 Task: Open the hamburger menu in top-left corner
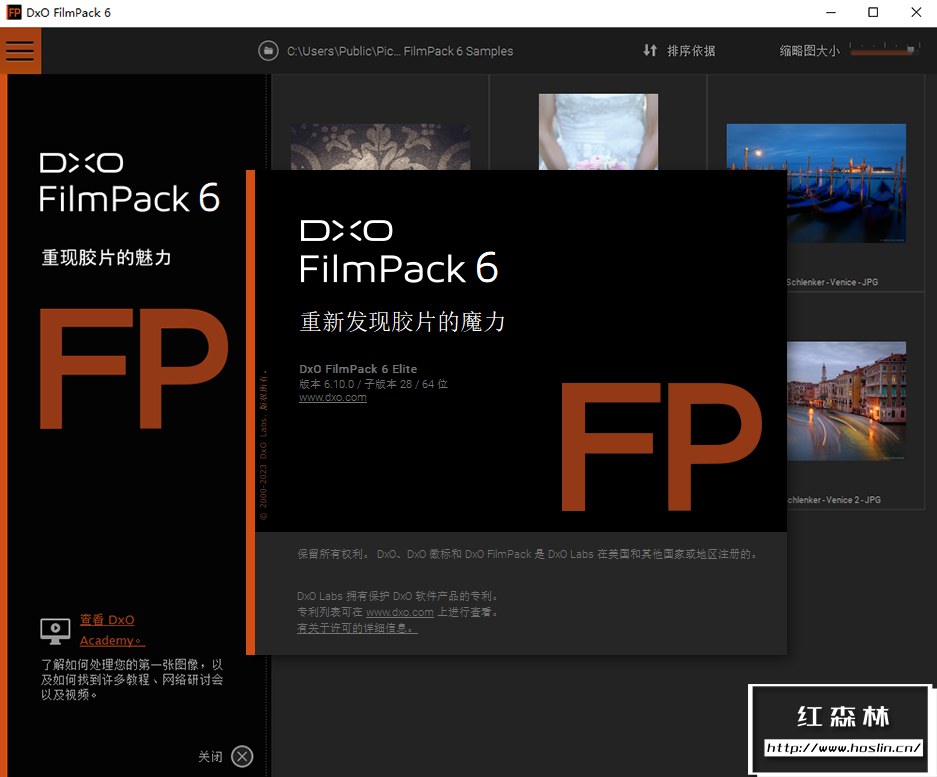click(20, 50)
